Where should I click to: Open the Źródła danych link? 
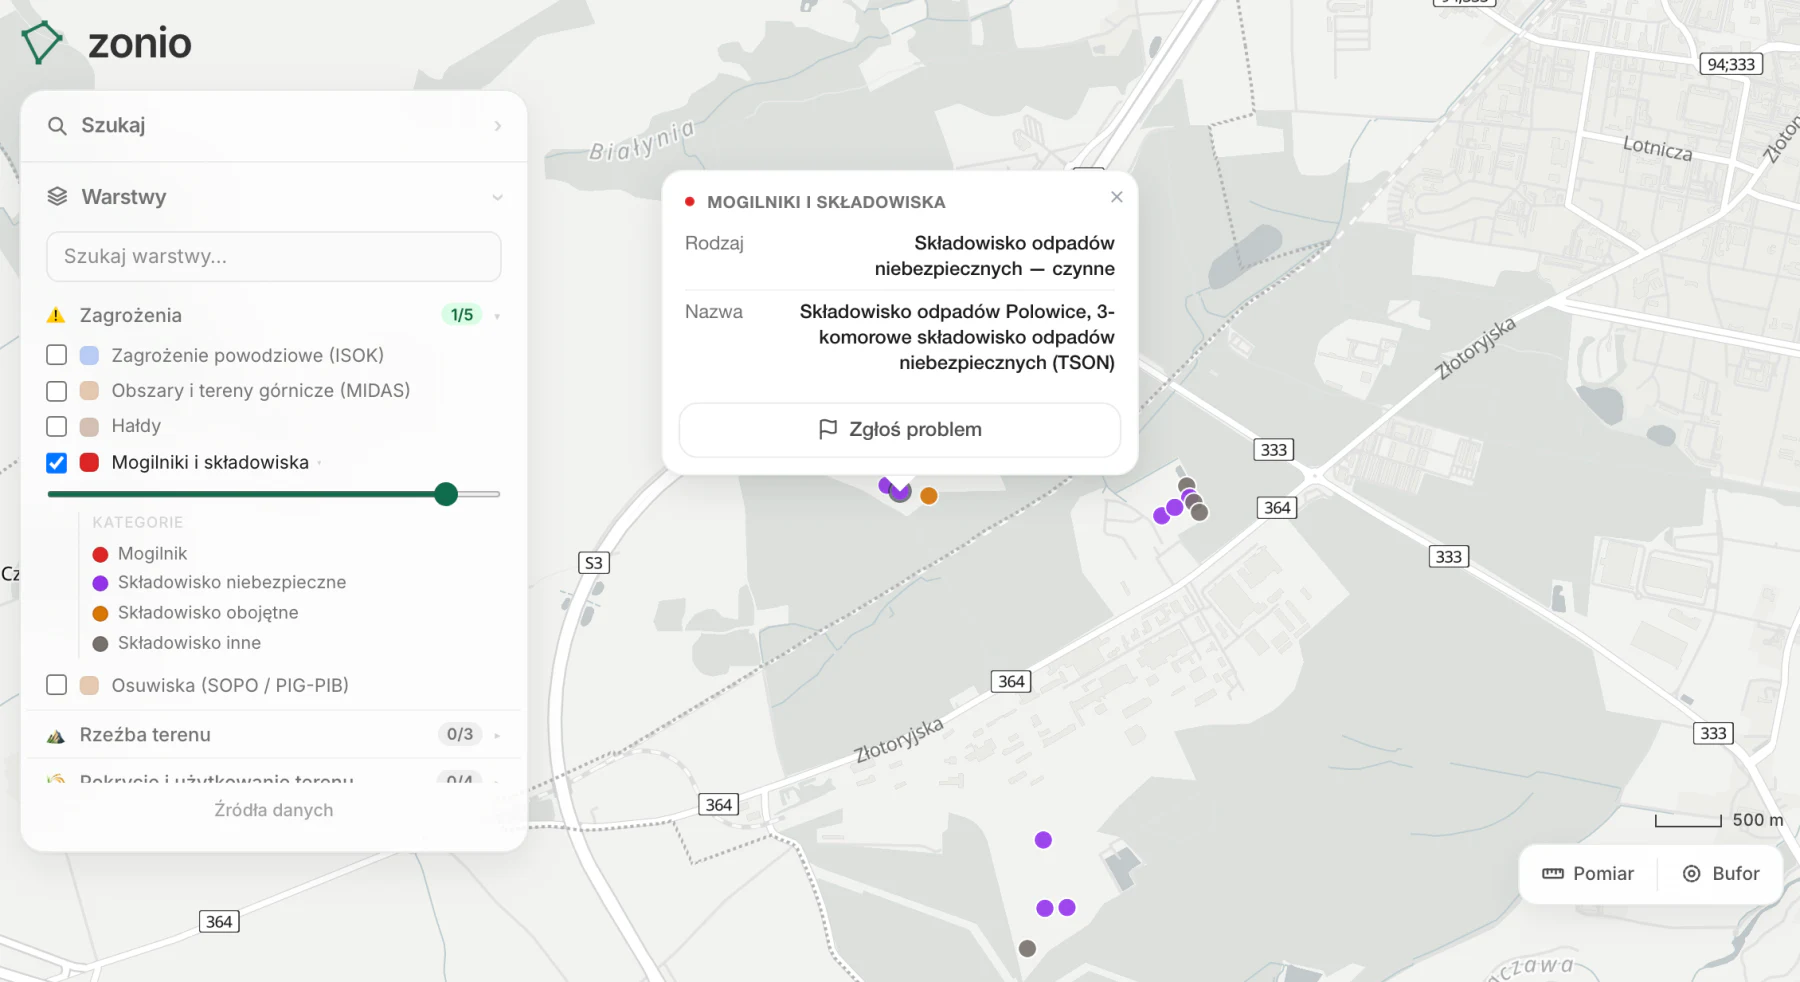pos(274,810)
